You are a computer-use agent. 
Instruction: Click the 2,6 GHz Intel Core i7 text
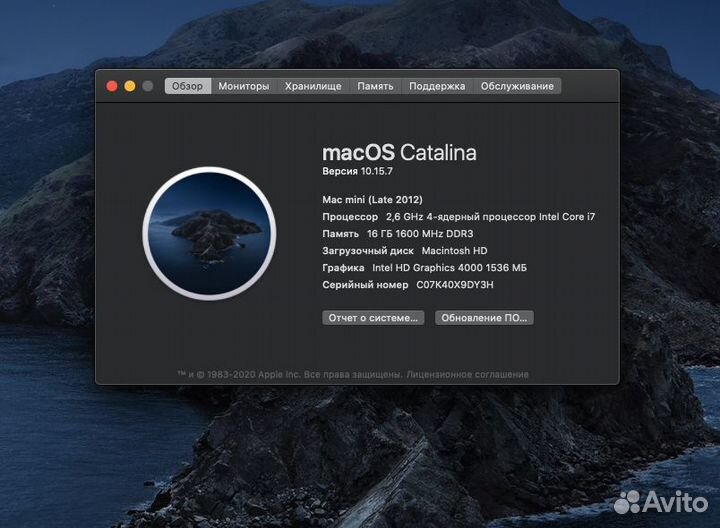click(490, 217)
